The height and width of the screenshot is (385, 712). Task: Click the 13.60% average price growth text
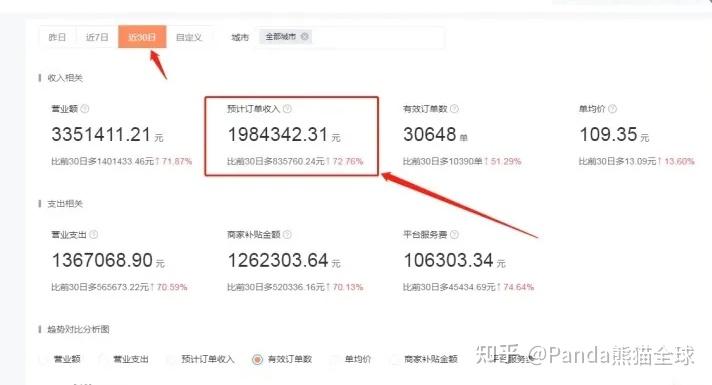click(x=679, y=161)
